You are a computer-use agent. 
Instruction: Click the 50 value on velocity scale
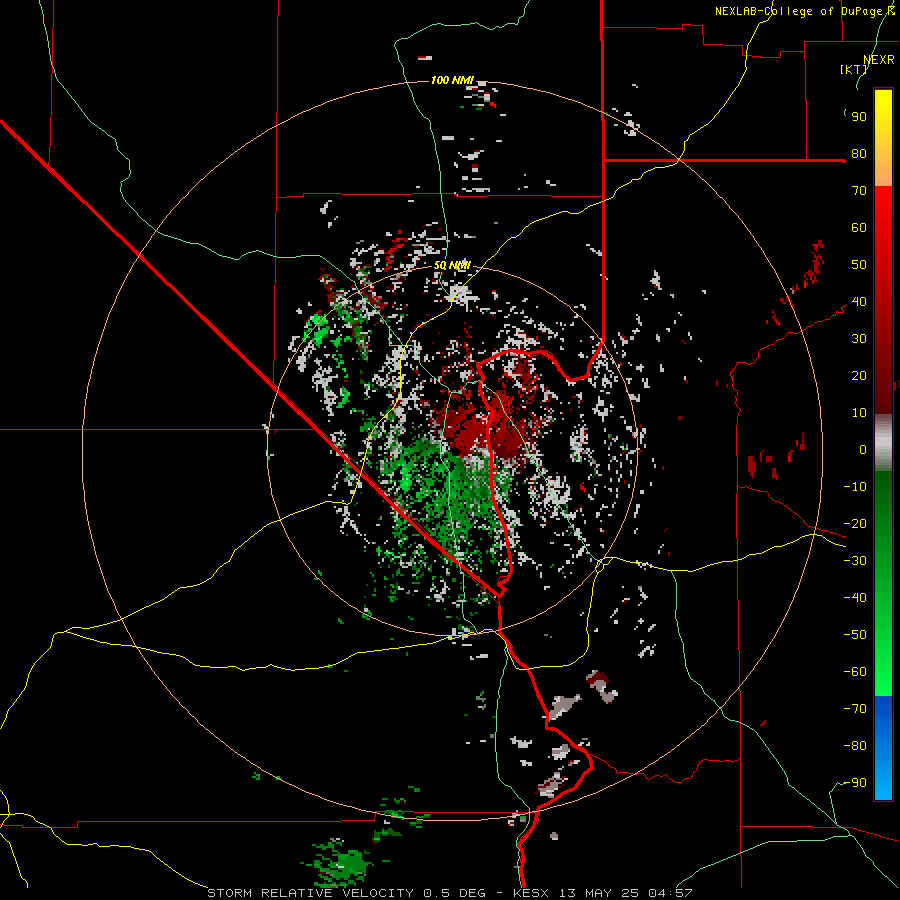click(x=859, y=265)
